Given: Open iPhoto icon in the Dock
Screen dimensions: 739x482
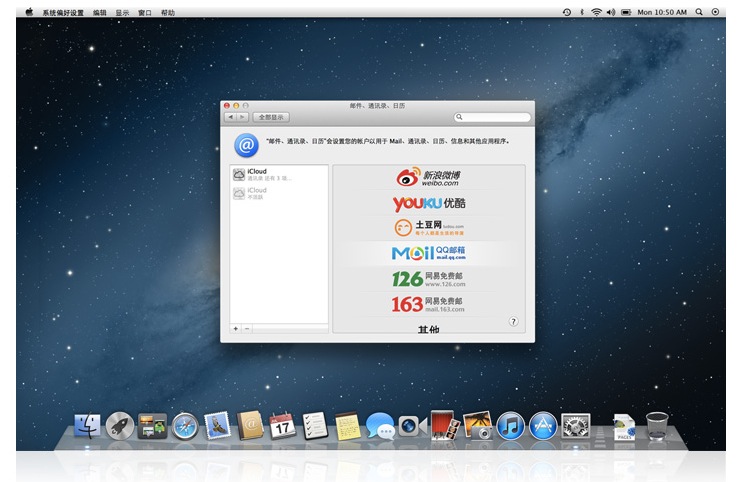Looking at the screenshot, I should 477,425.
